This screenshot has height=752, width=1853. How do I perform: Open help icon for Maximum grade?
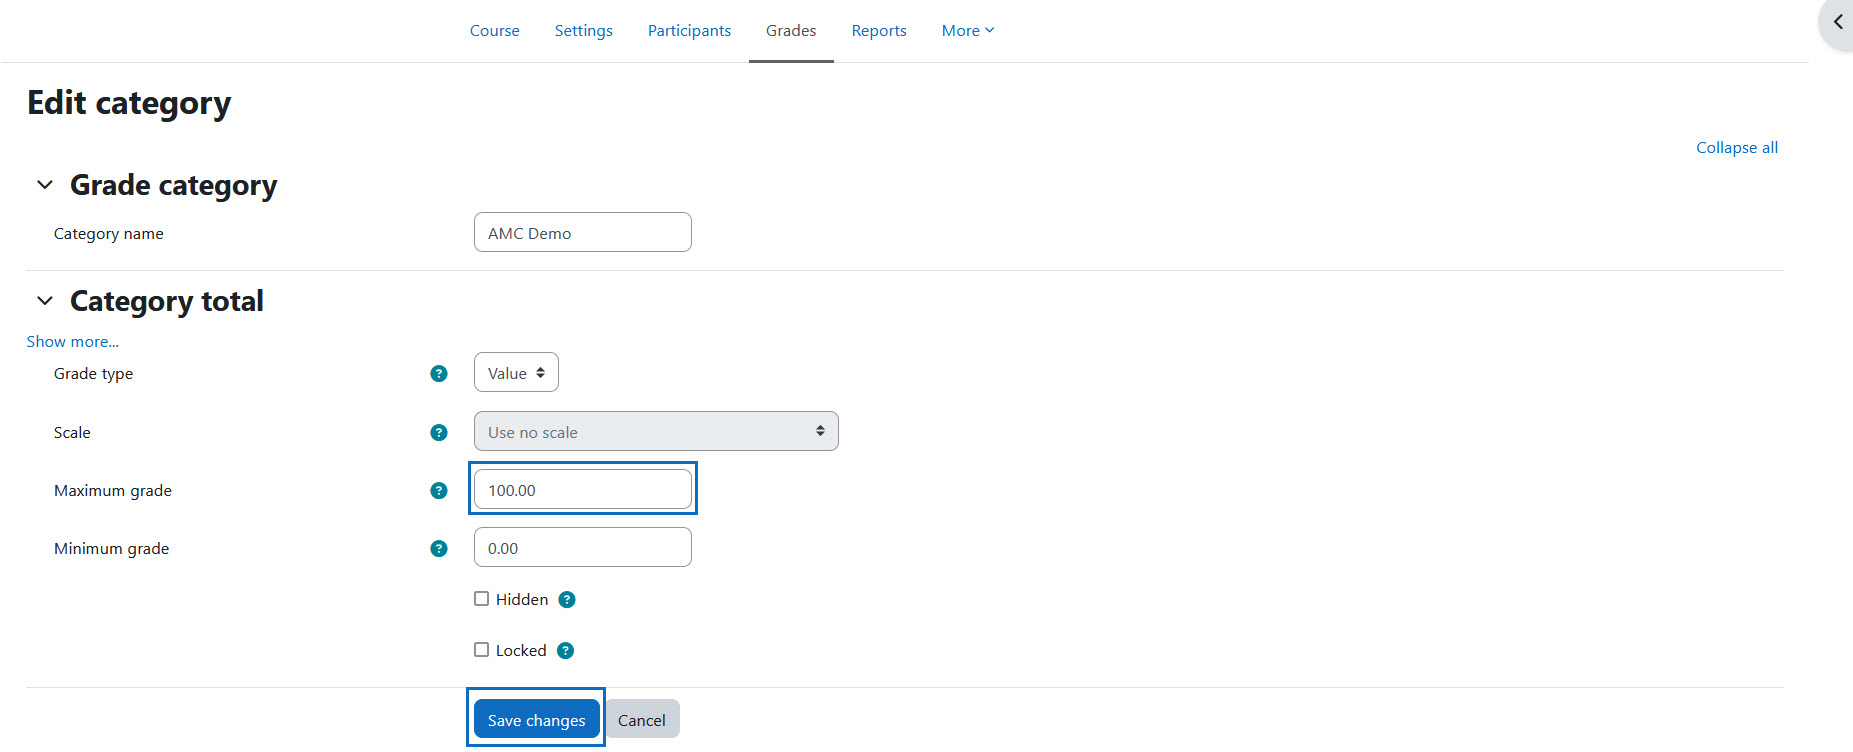(x=438, y=490)
